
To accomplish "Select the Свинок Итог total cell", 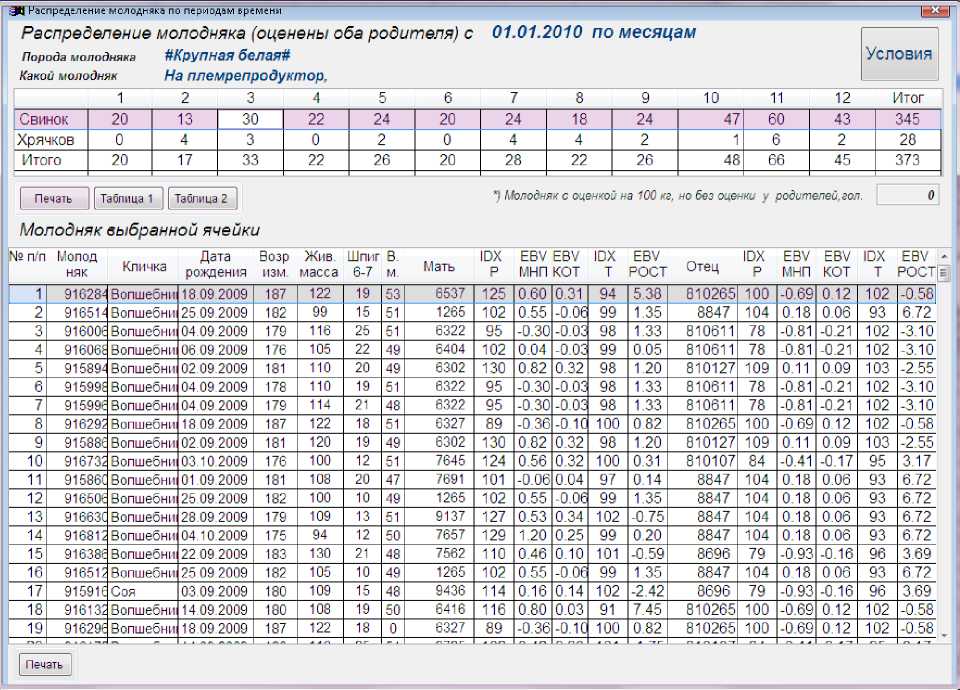I will click(907, 119).
